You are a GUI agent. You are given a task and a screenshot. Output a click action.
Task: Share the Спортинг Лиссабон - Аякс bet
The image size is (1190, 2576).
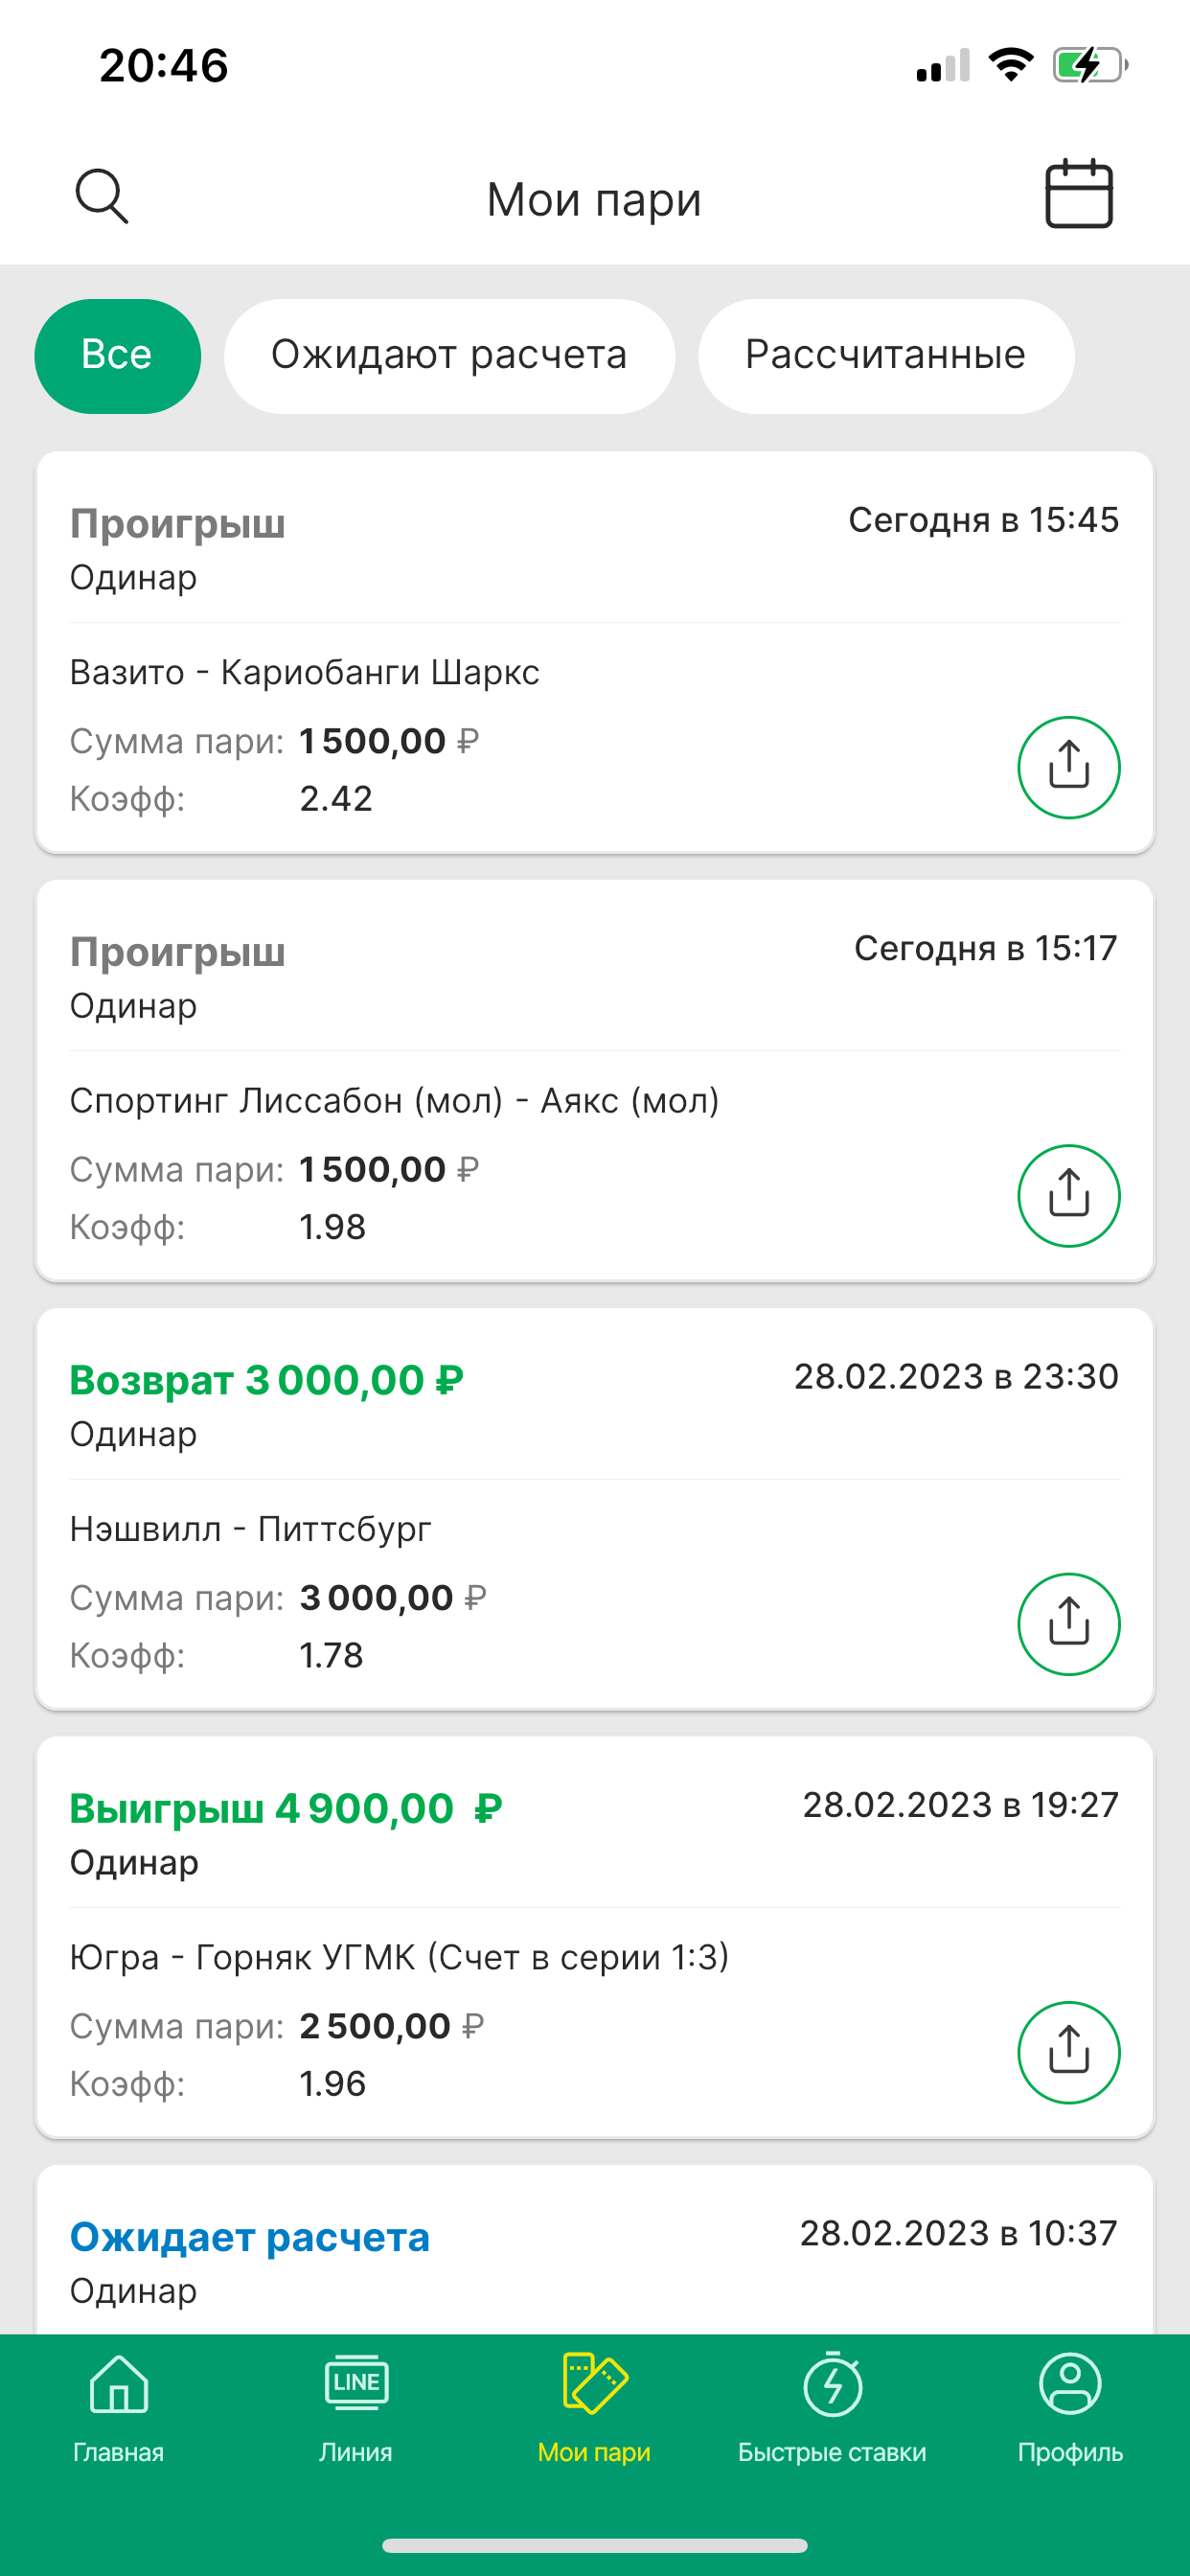[1068, 1195]
